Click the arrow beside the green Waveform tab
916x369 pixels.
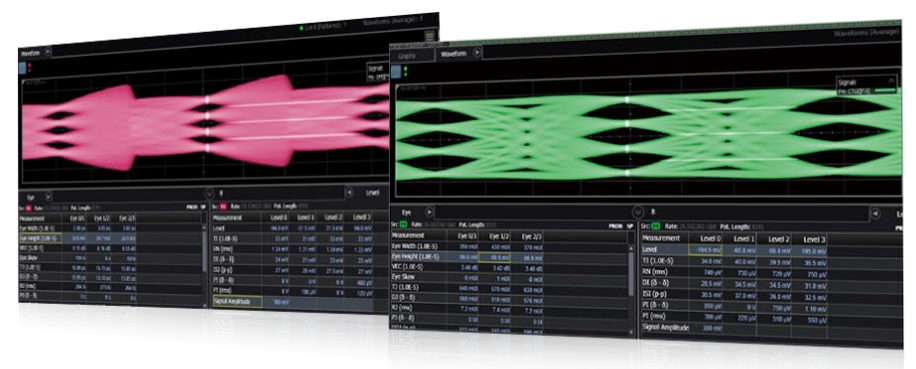[477, 53]
